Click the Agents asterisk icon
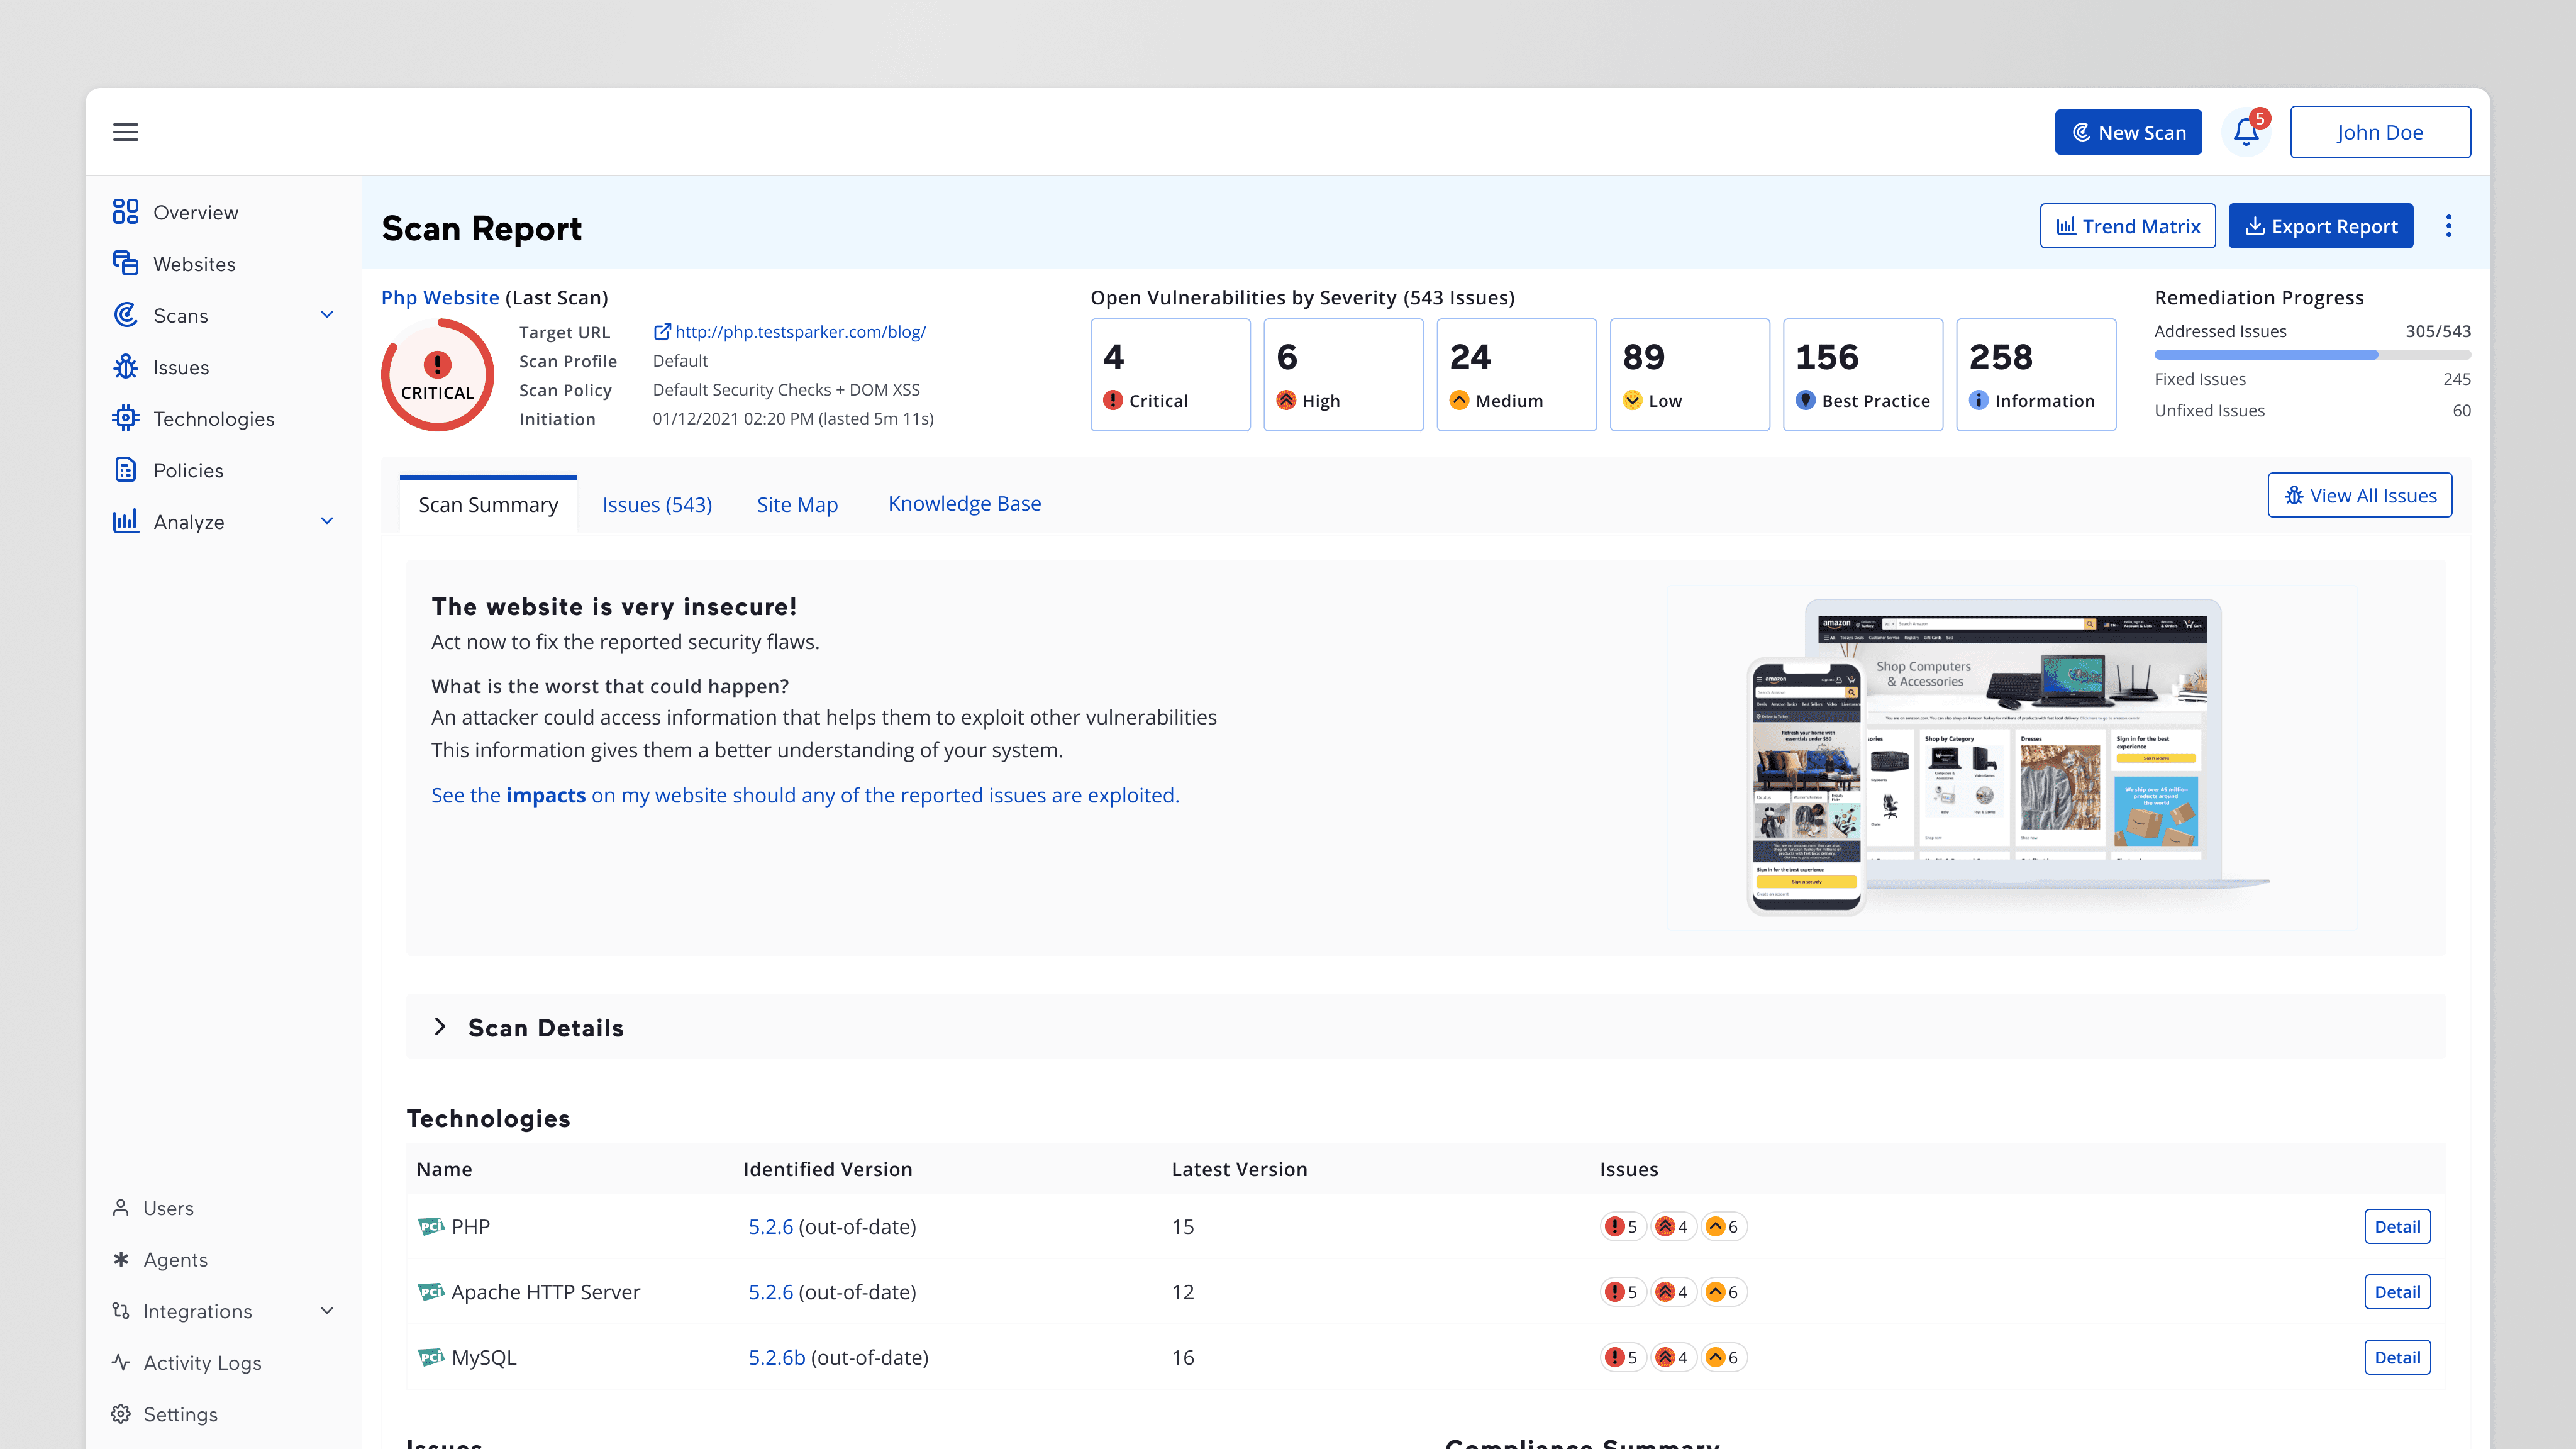Viewport: 2576px width, 1449px height. (x=121, y=1259)
